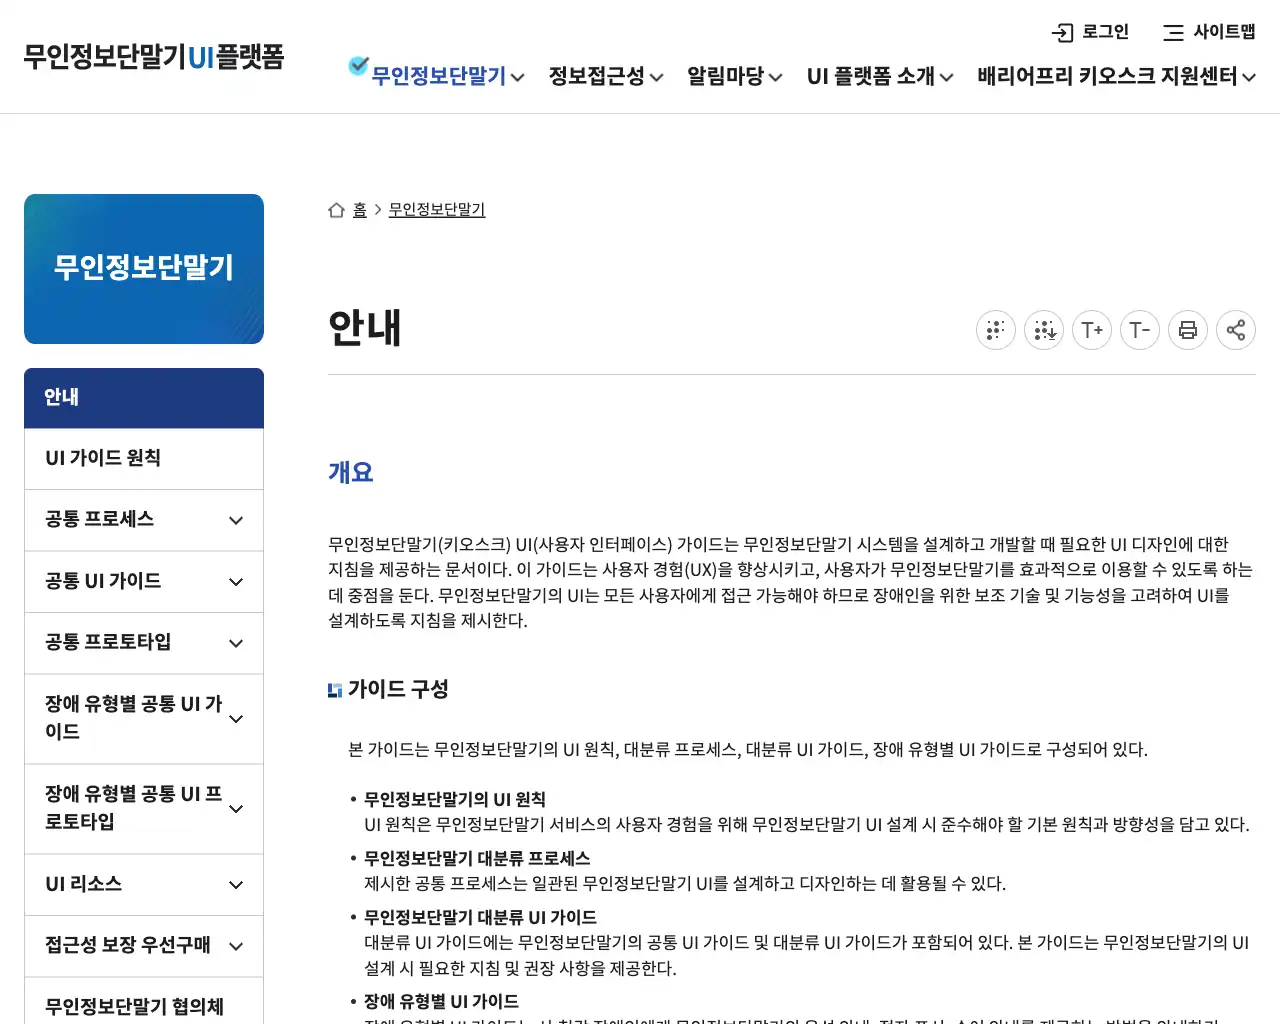Click the home icon in the breadcrumb
Image resolution: width=1280 pixels, height=1024 pixels.
[x=337, y=209]
